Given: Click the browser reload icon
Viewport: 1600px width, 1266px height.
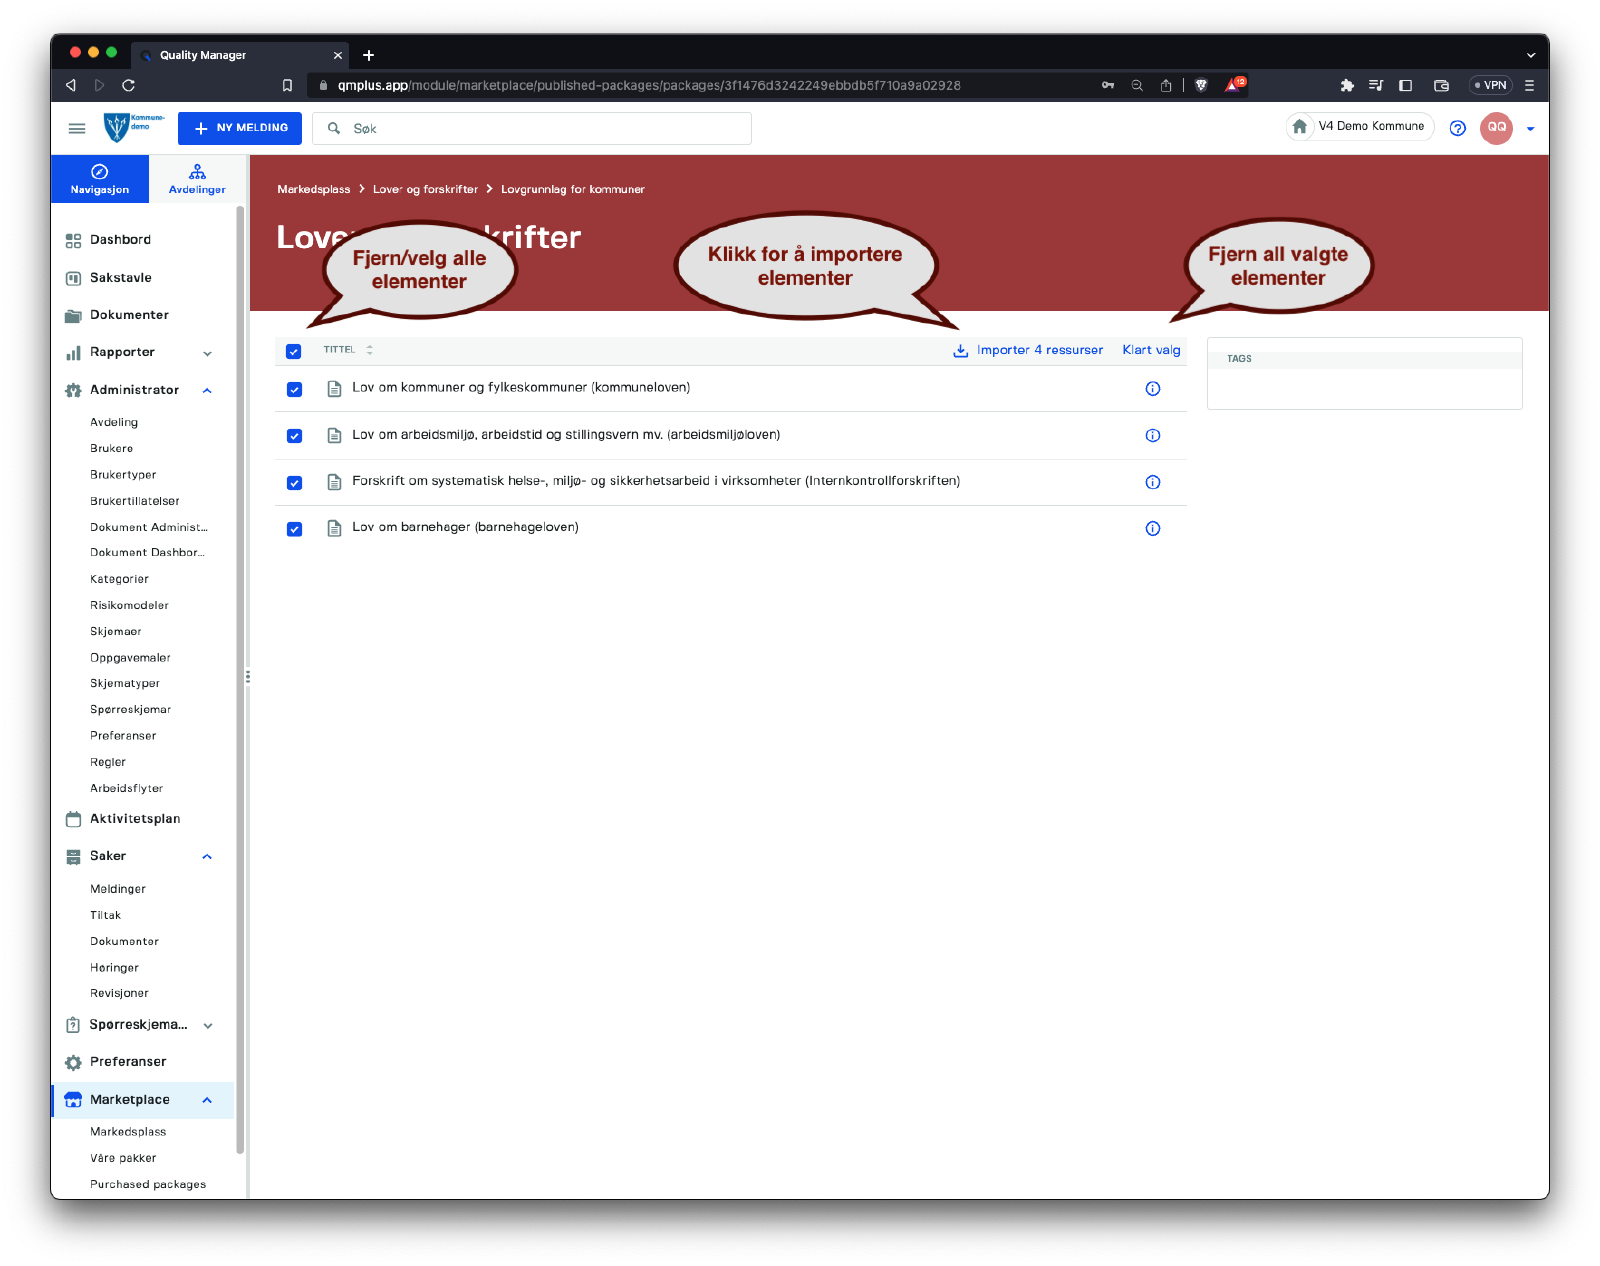Looking at the screenshot, I should [x=128, y=85].
